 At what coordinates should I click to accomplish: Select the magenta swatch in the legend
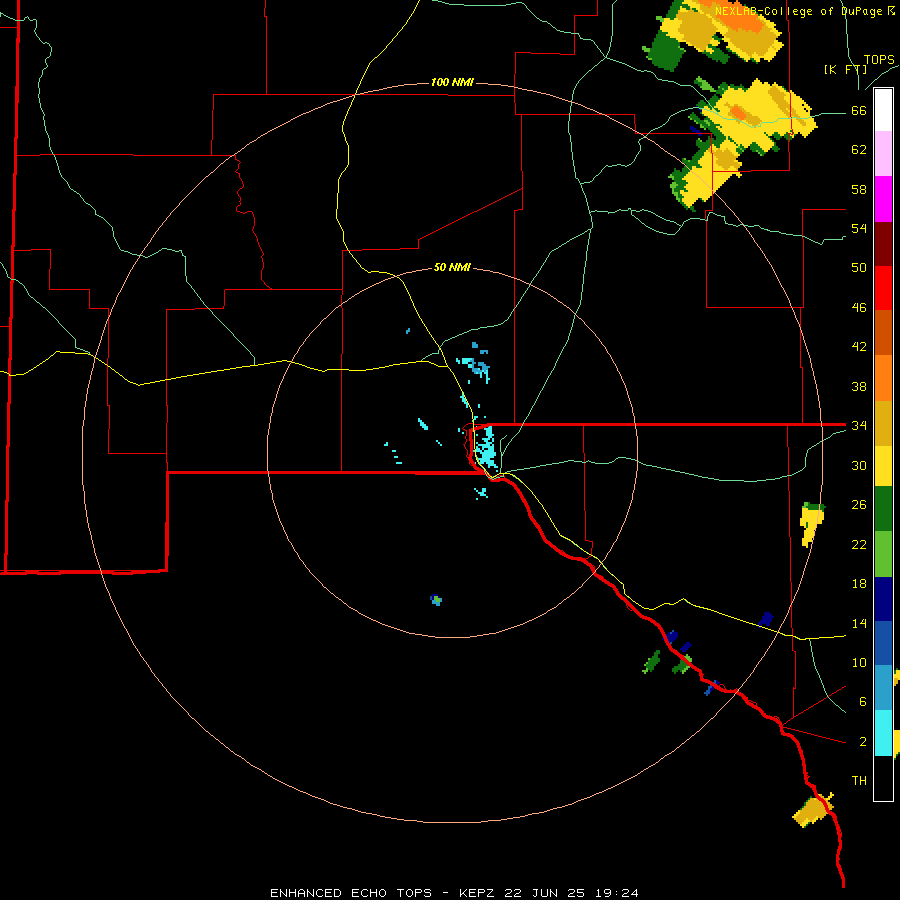coord(883,199)
